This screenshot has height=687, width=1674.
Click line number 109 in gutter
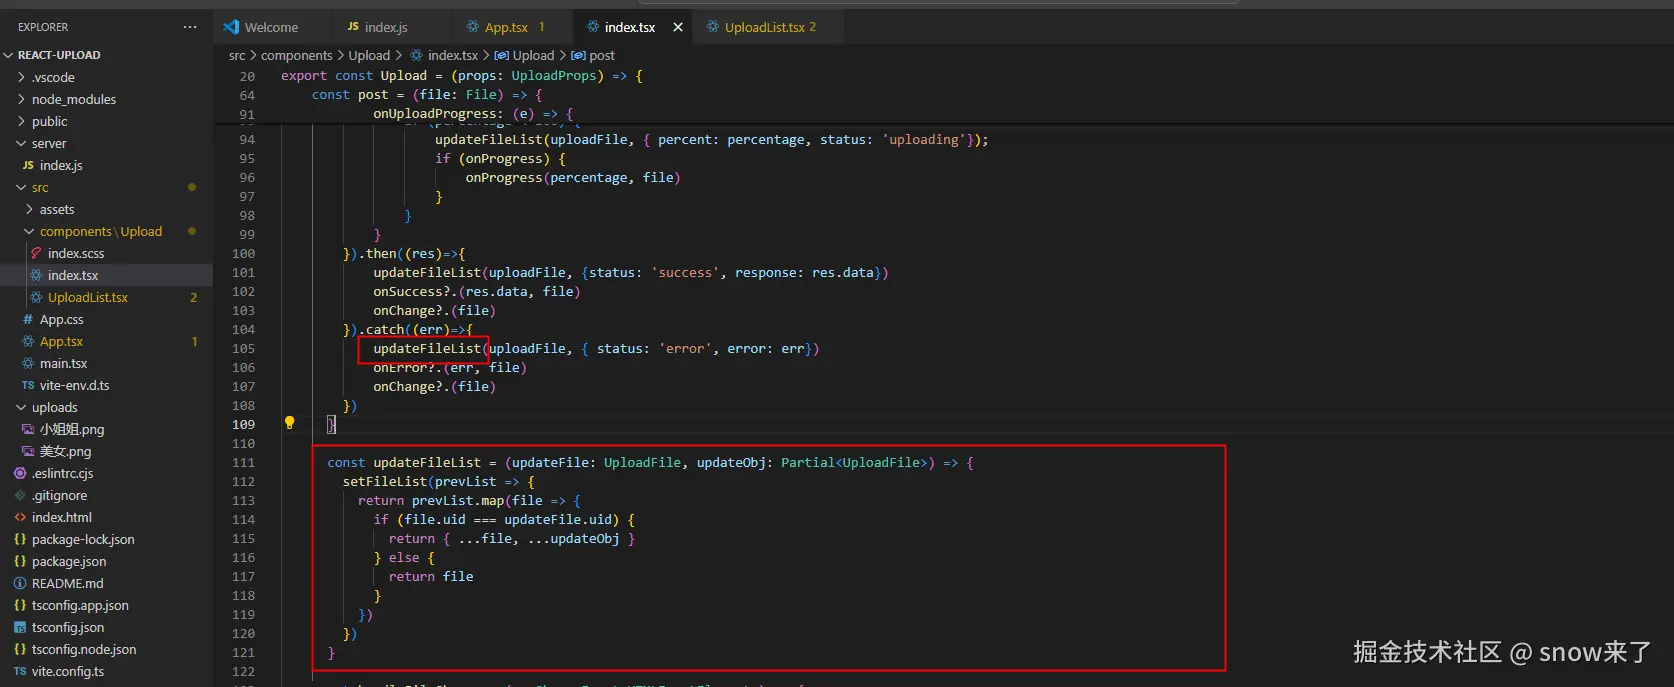point(244,424)
